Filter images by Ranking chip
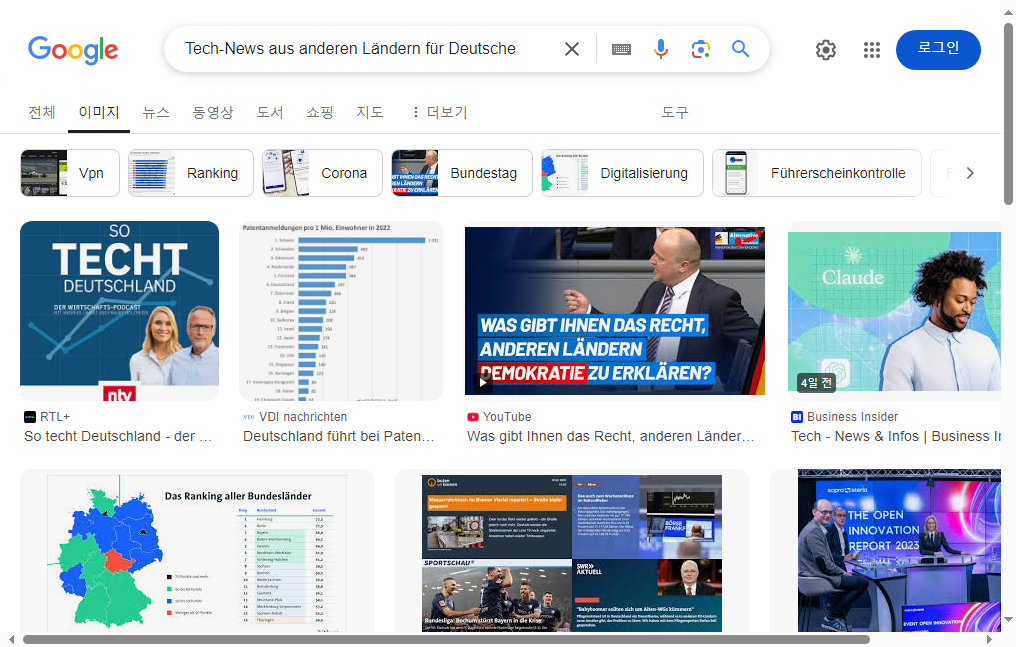The width and height of the screenshot is (1016, 647). coord(190,173)
